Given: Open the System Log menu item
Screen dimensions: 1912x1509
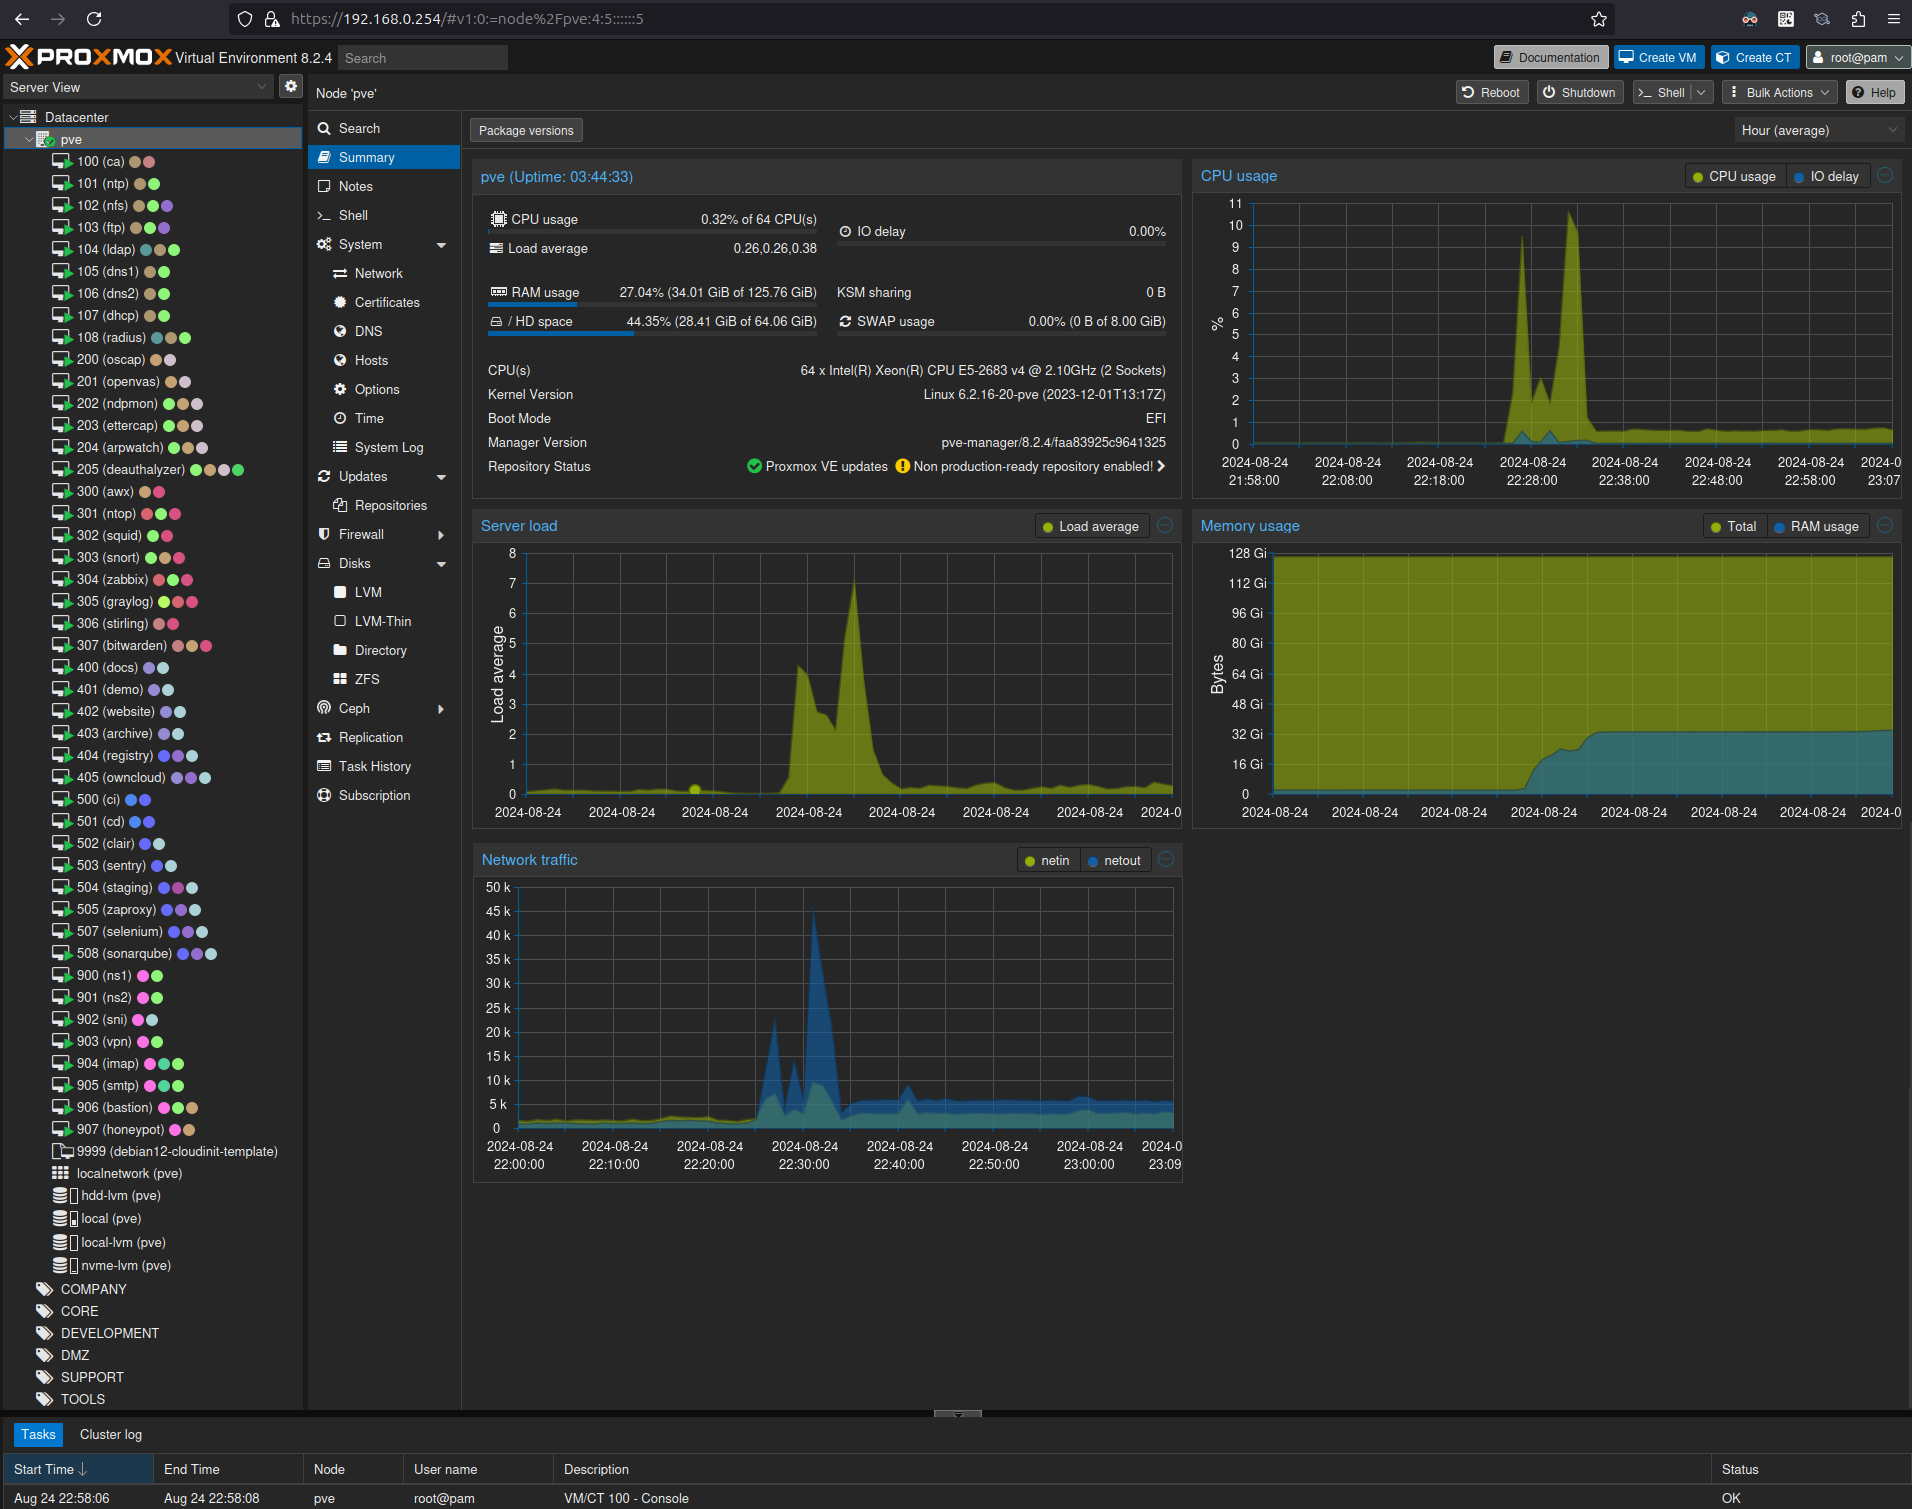Looking at the screenshot, I should pos(383,447).
